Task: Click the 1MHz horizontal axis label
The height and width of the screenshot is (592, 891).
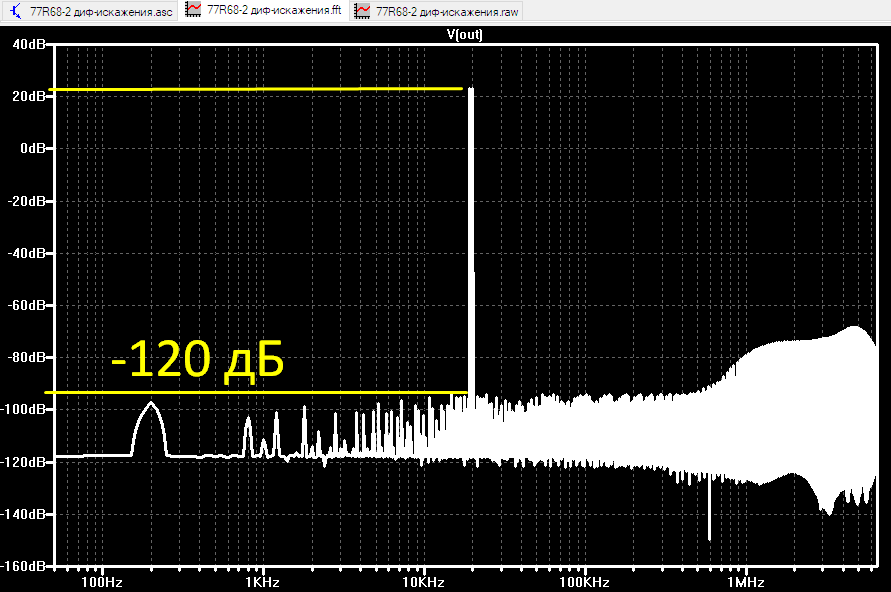Action: click(x=746, y=582)
